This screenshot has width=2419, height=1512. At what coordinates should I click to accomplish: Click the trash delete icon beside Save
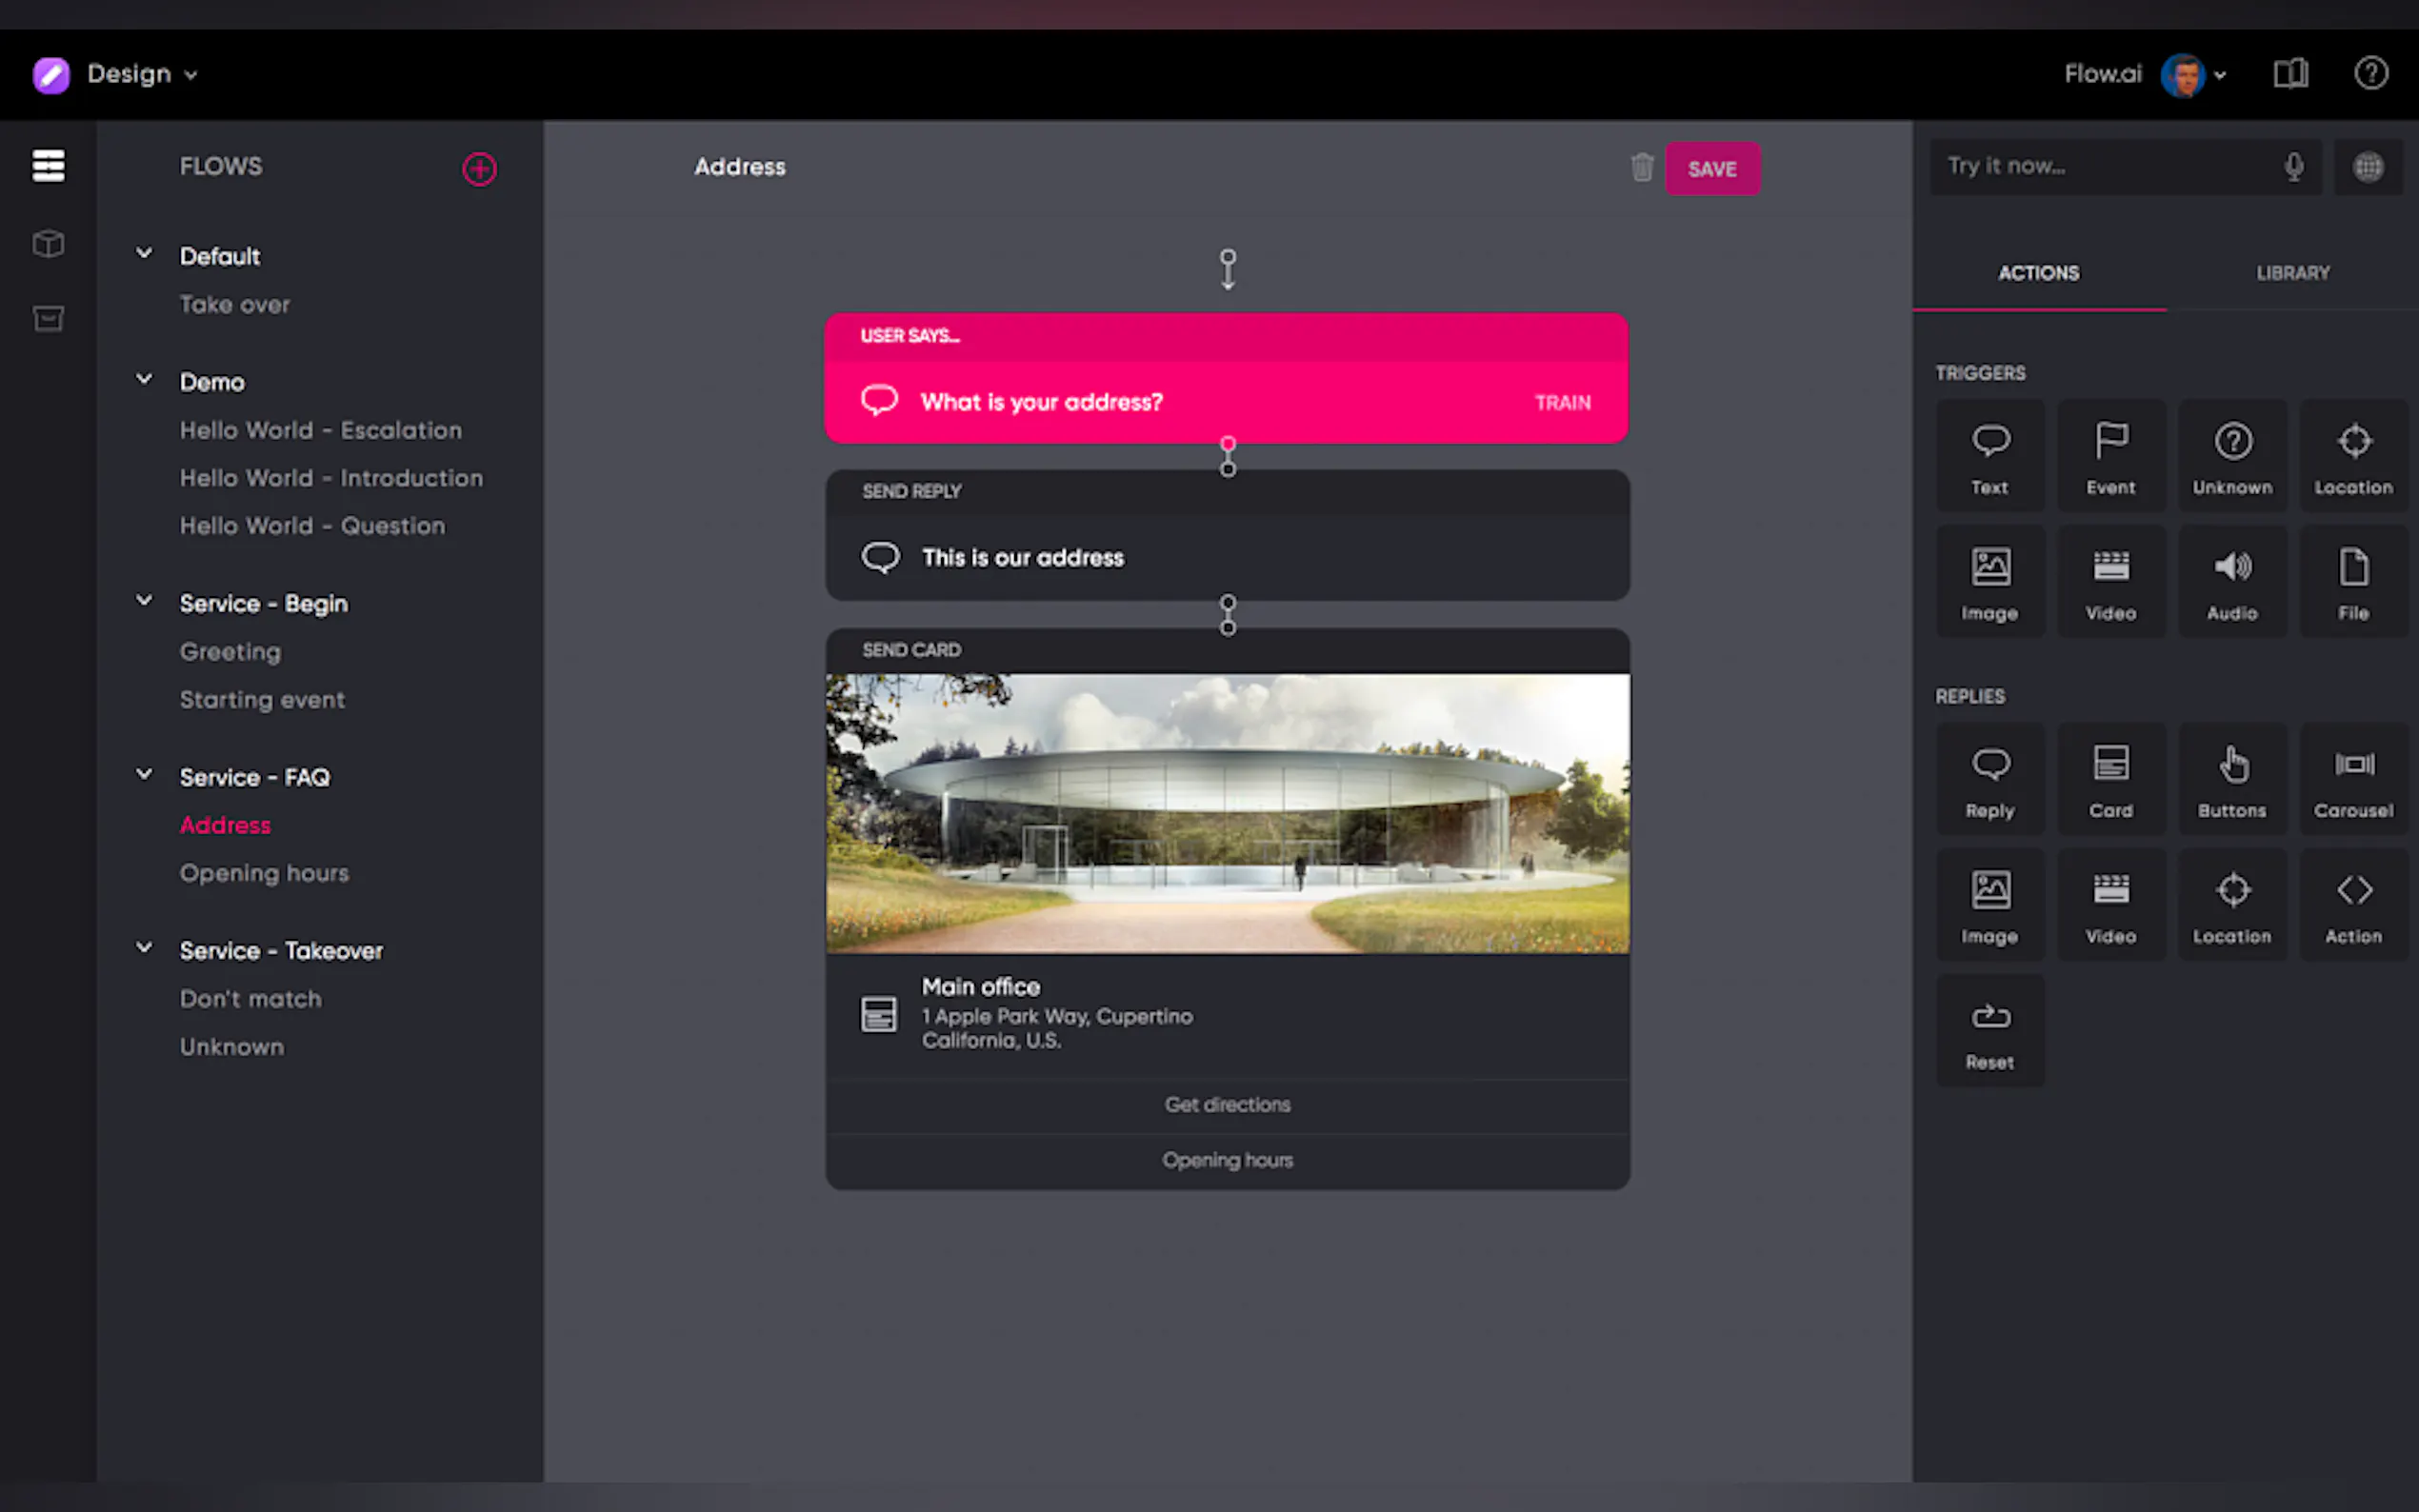click(1641, 167)
